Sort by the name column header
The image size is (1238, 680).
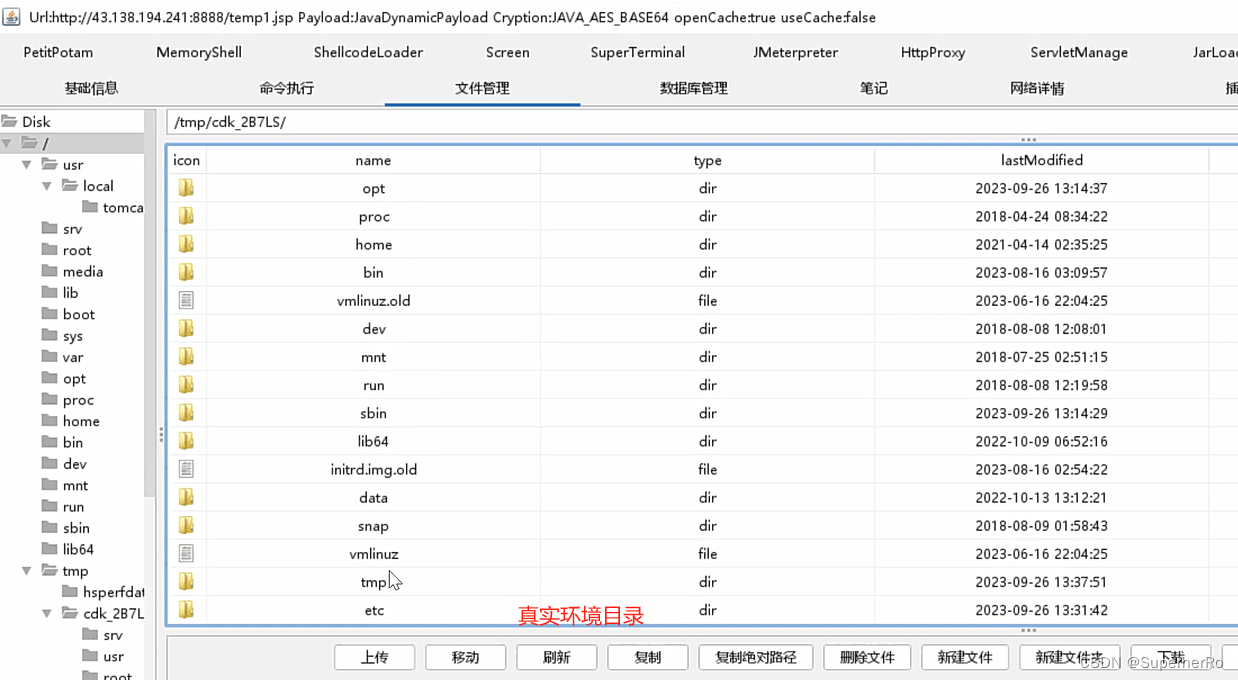373,160
